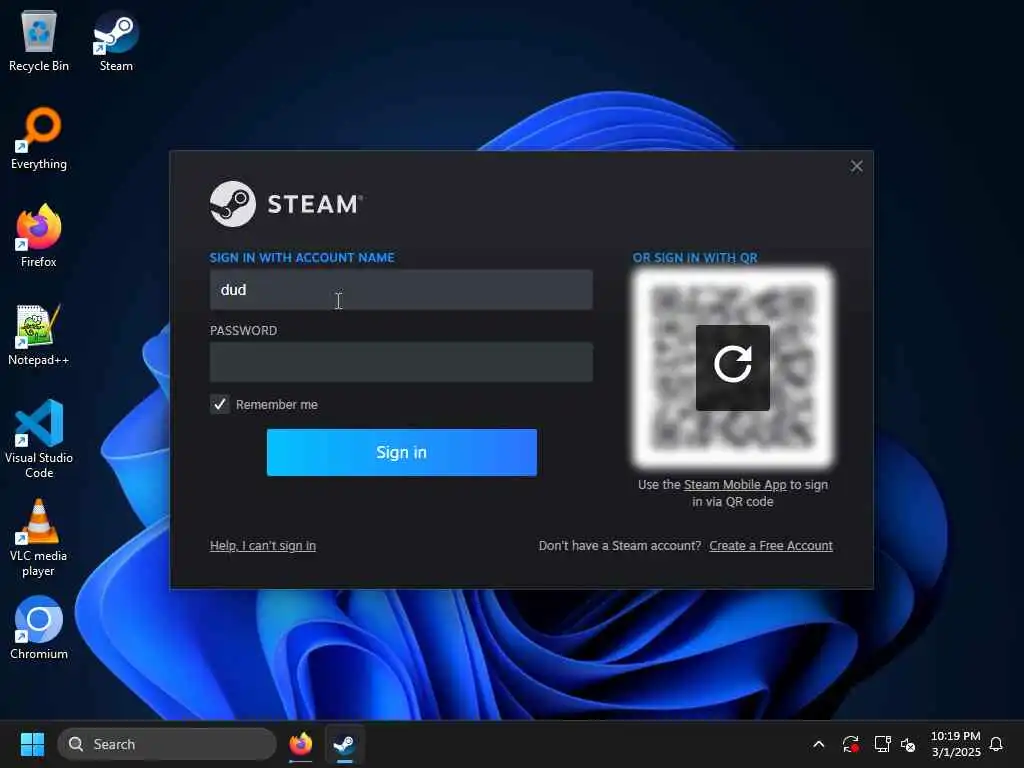This screenshot has width=1024, height=768.
Task: Click the 'SIGN IN WITH ACCOUNT NAME' label
Action: 302,257
